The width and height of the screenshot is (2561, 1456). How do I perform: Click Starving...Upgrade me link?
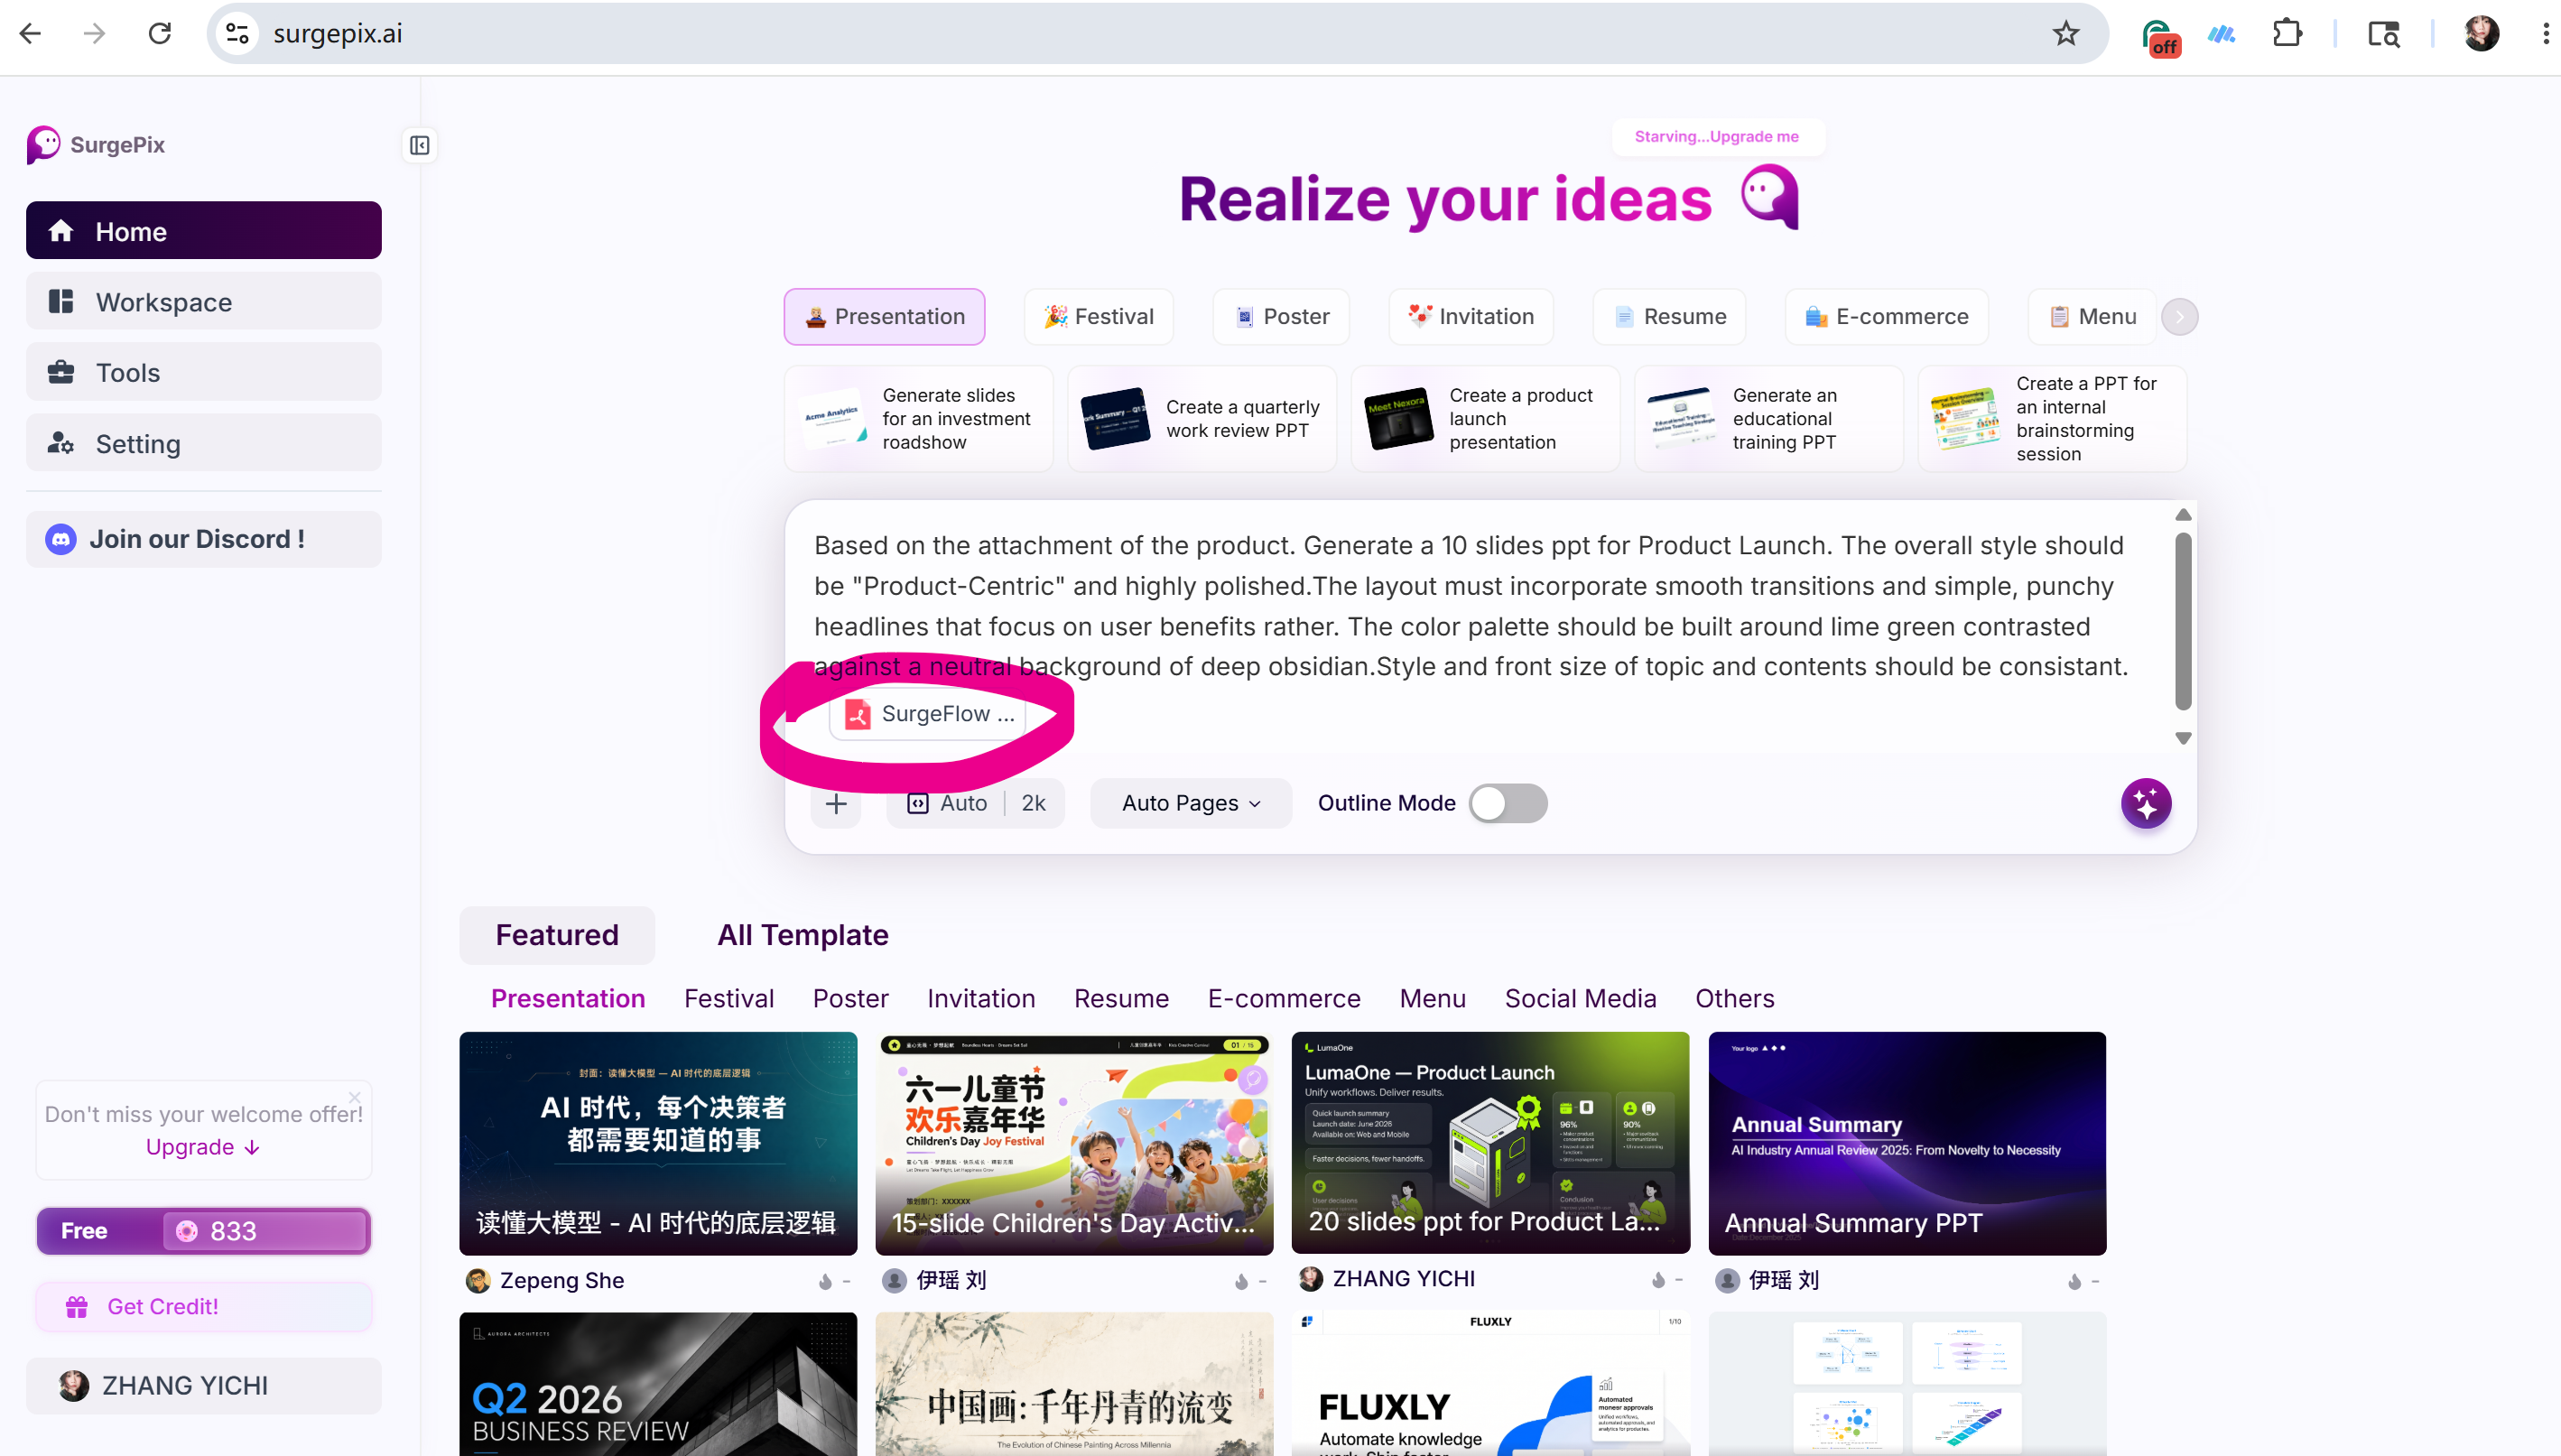pos(1716,136)
